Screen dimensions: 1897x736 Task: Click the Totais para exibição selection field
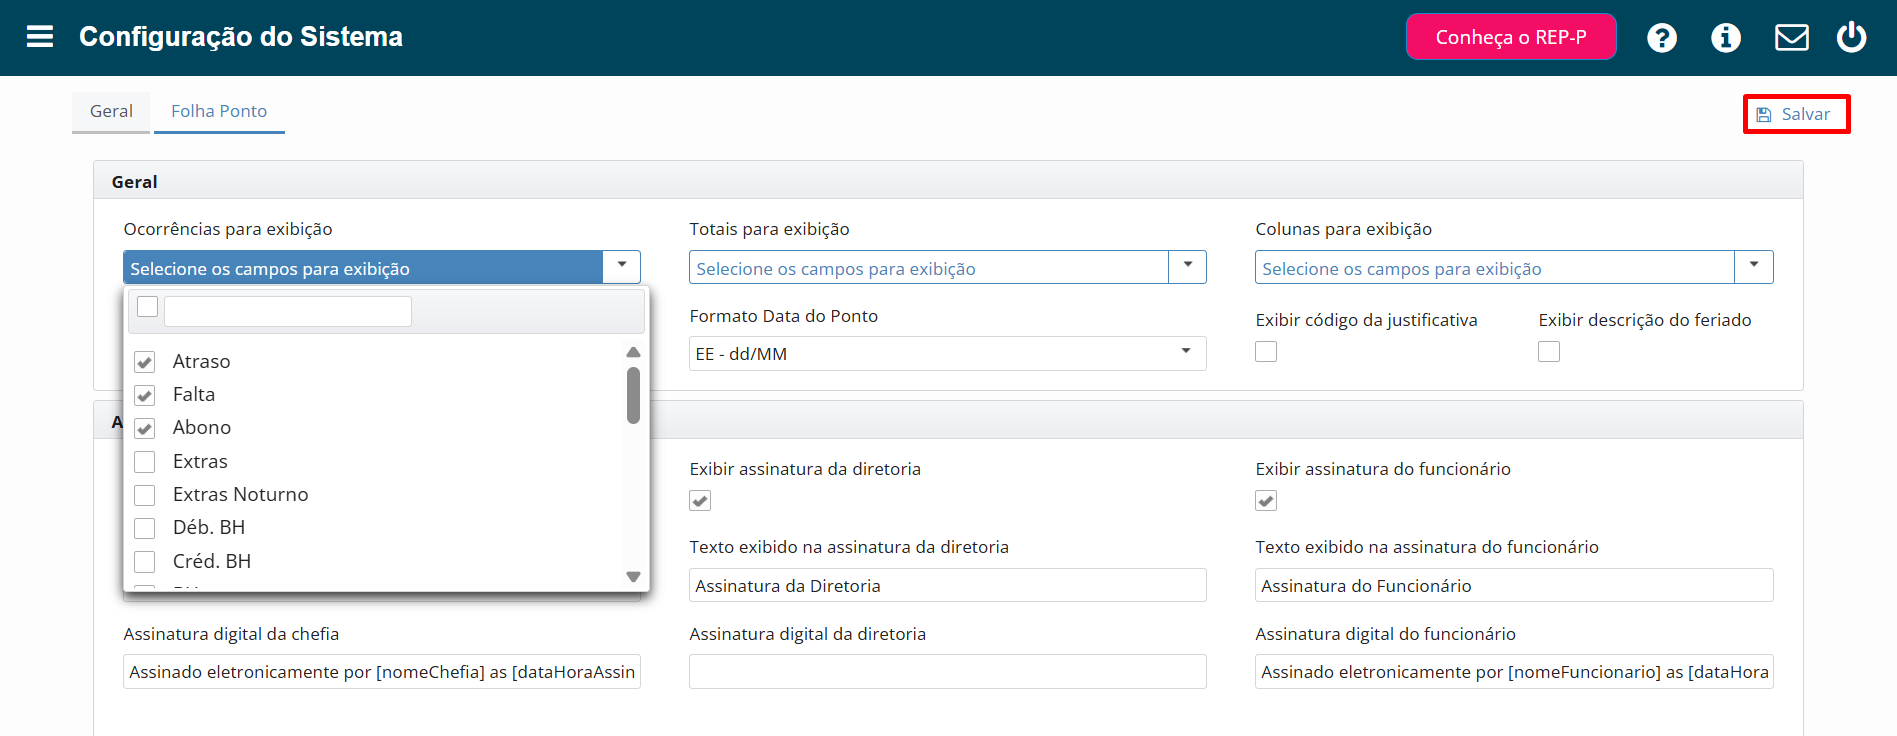pyautogui.click(x=929, y=267)
